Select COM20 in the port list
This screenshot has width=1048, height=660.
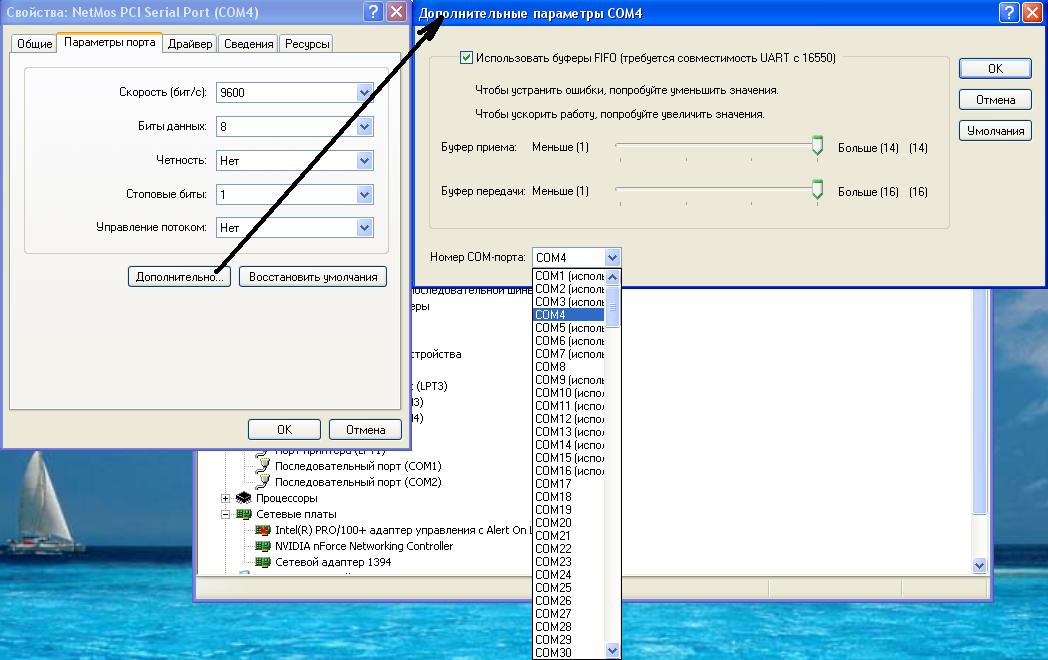click(x=569, y=522)
